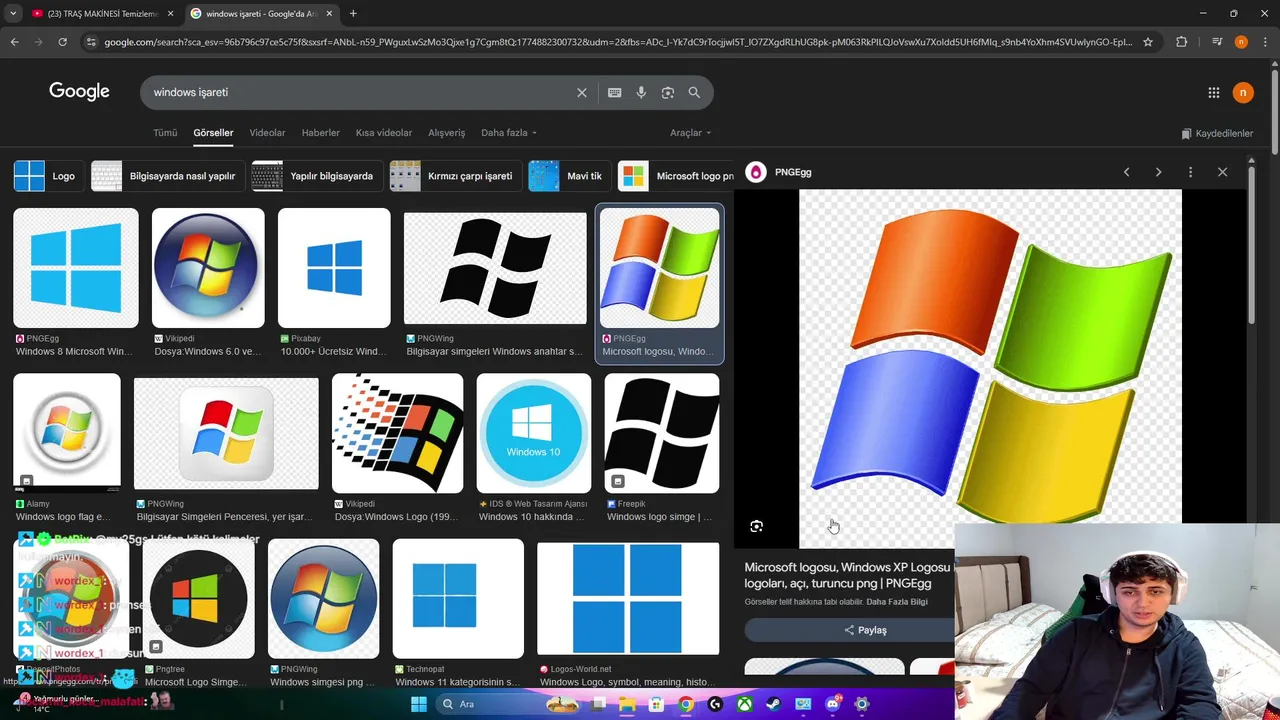Screen dimensions: 1280x720
Task: Open the Chrome three-dot menu
Action: [1265, 42]
